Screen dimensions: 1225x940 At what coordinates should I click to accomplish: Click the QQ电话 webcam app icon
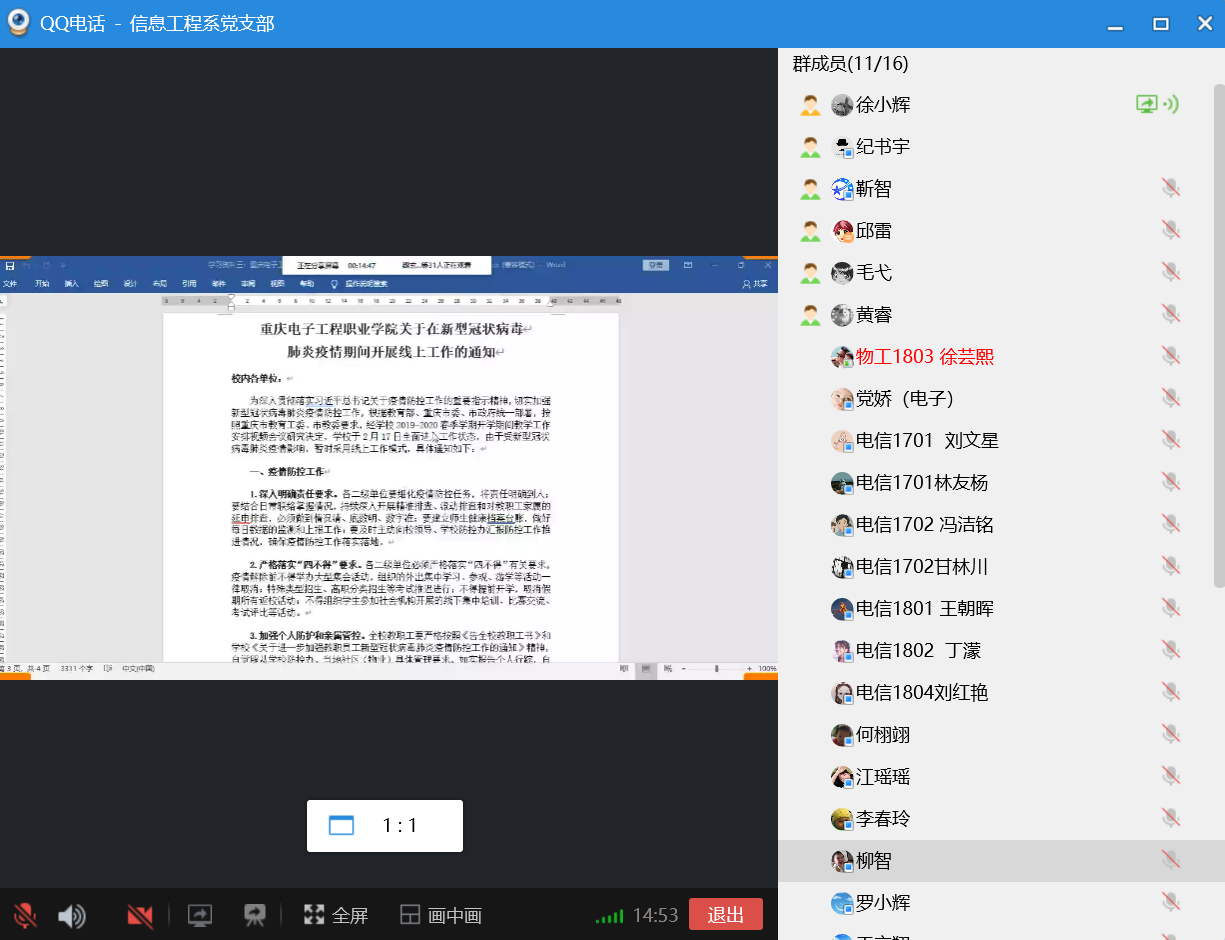point(18,23)
